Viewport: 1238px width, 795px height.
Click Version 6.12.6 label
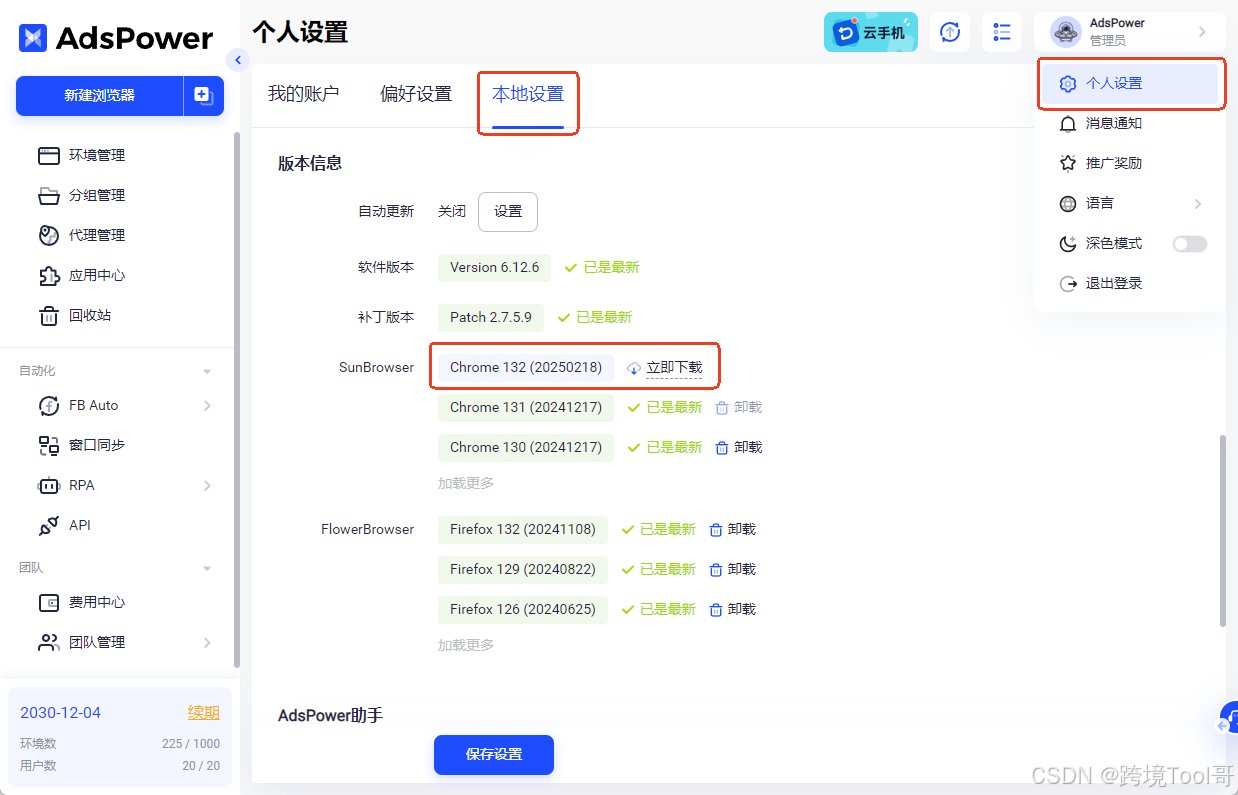(494, 267)
